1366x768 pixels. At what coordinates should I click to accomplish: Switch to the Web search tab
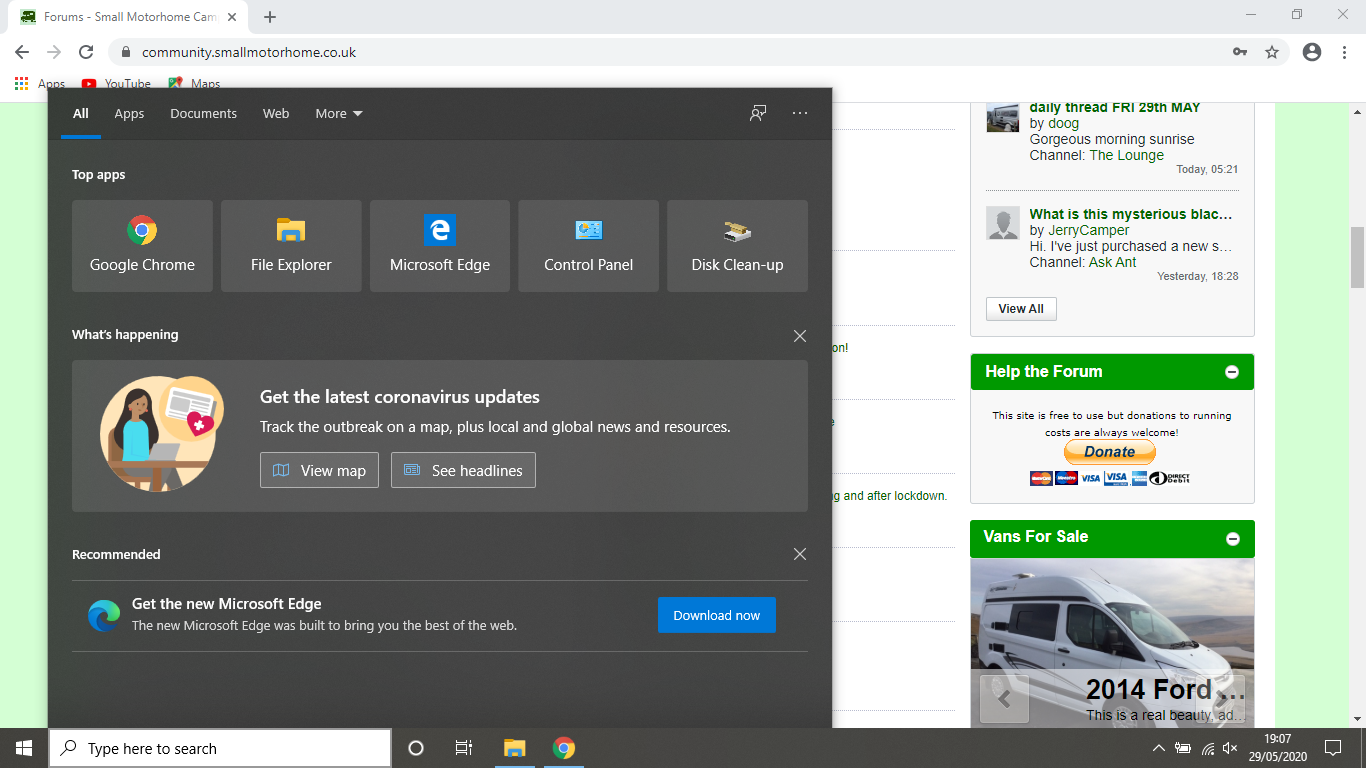click(x=276, y=113)
